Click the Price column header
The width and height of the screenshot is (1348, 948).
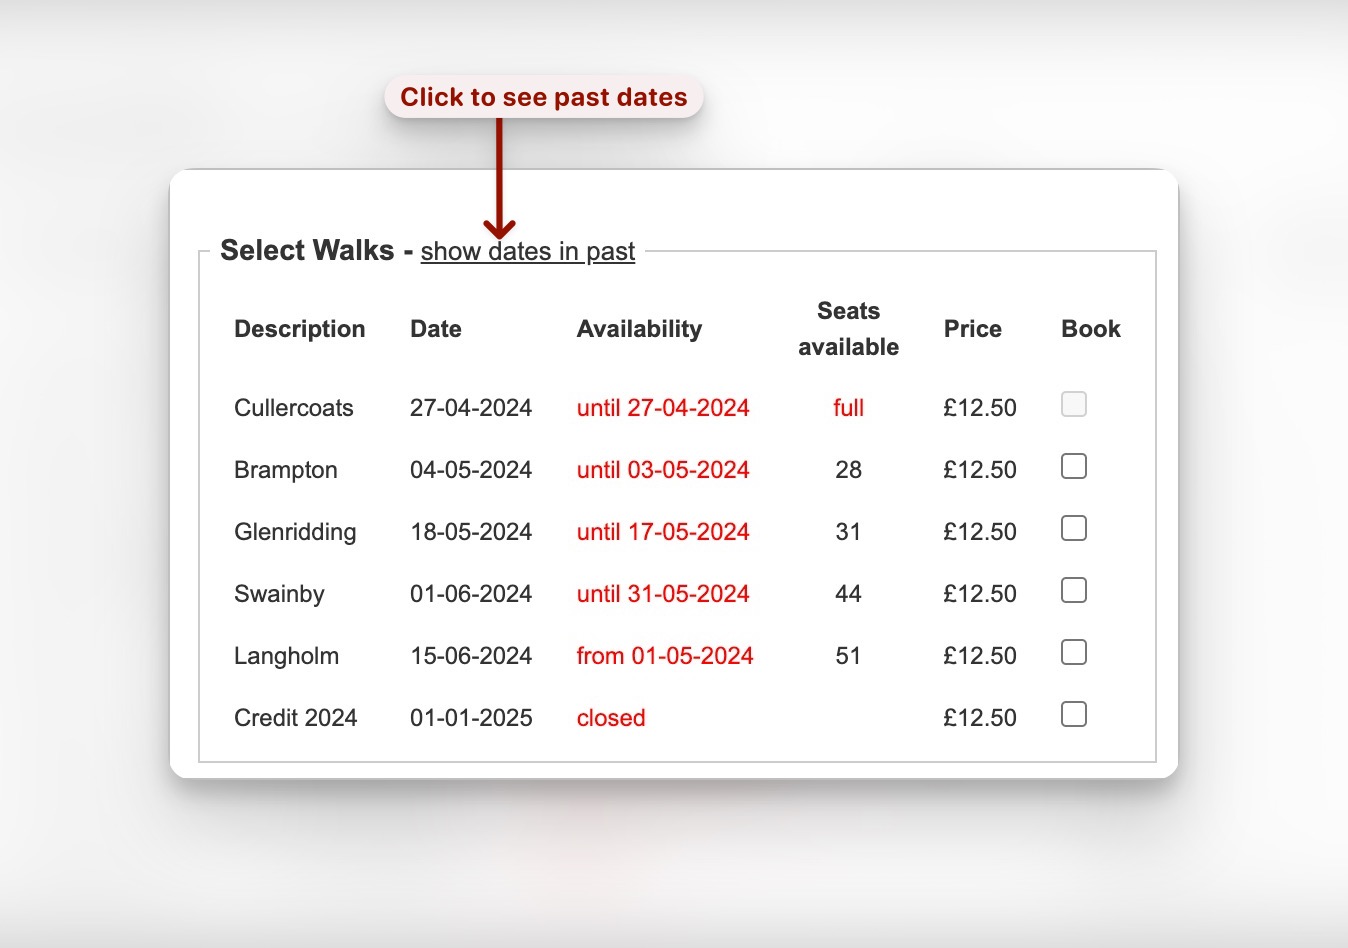coord(972,329)
